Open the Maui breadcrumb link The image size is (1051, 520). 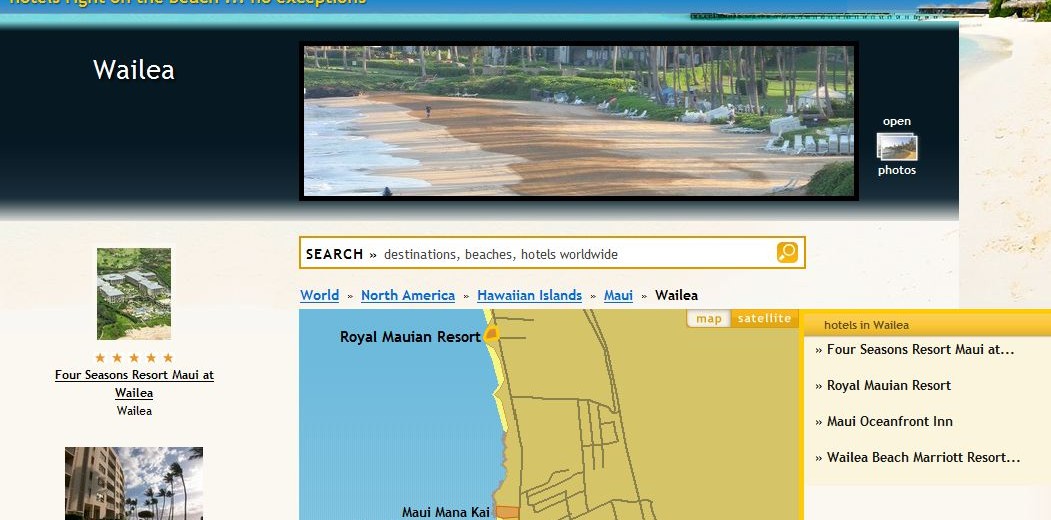[x=618, y=295]
